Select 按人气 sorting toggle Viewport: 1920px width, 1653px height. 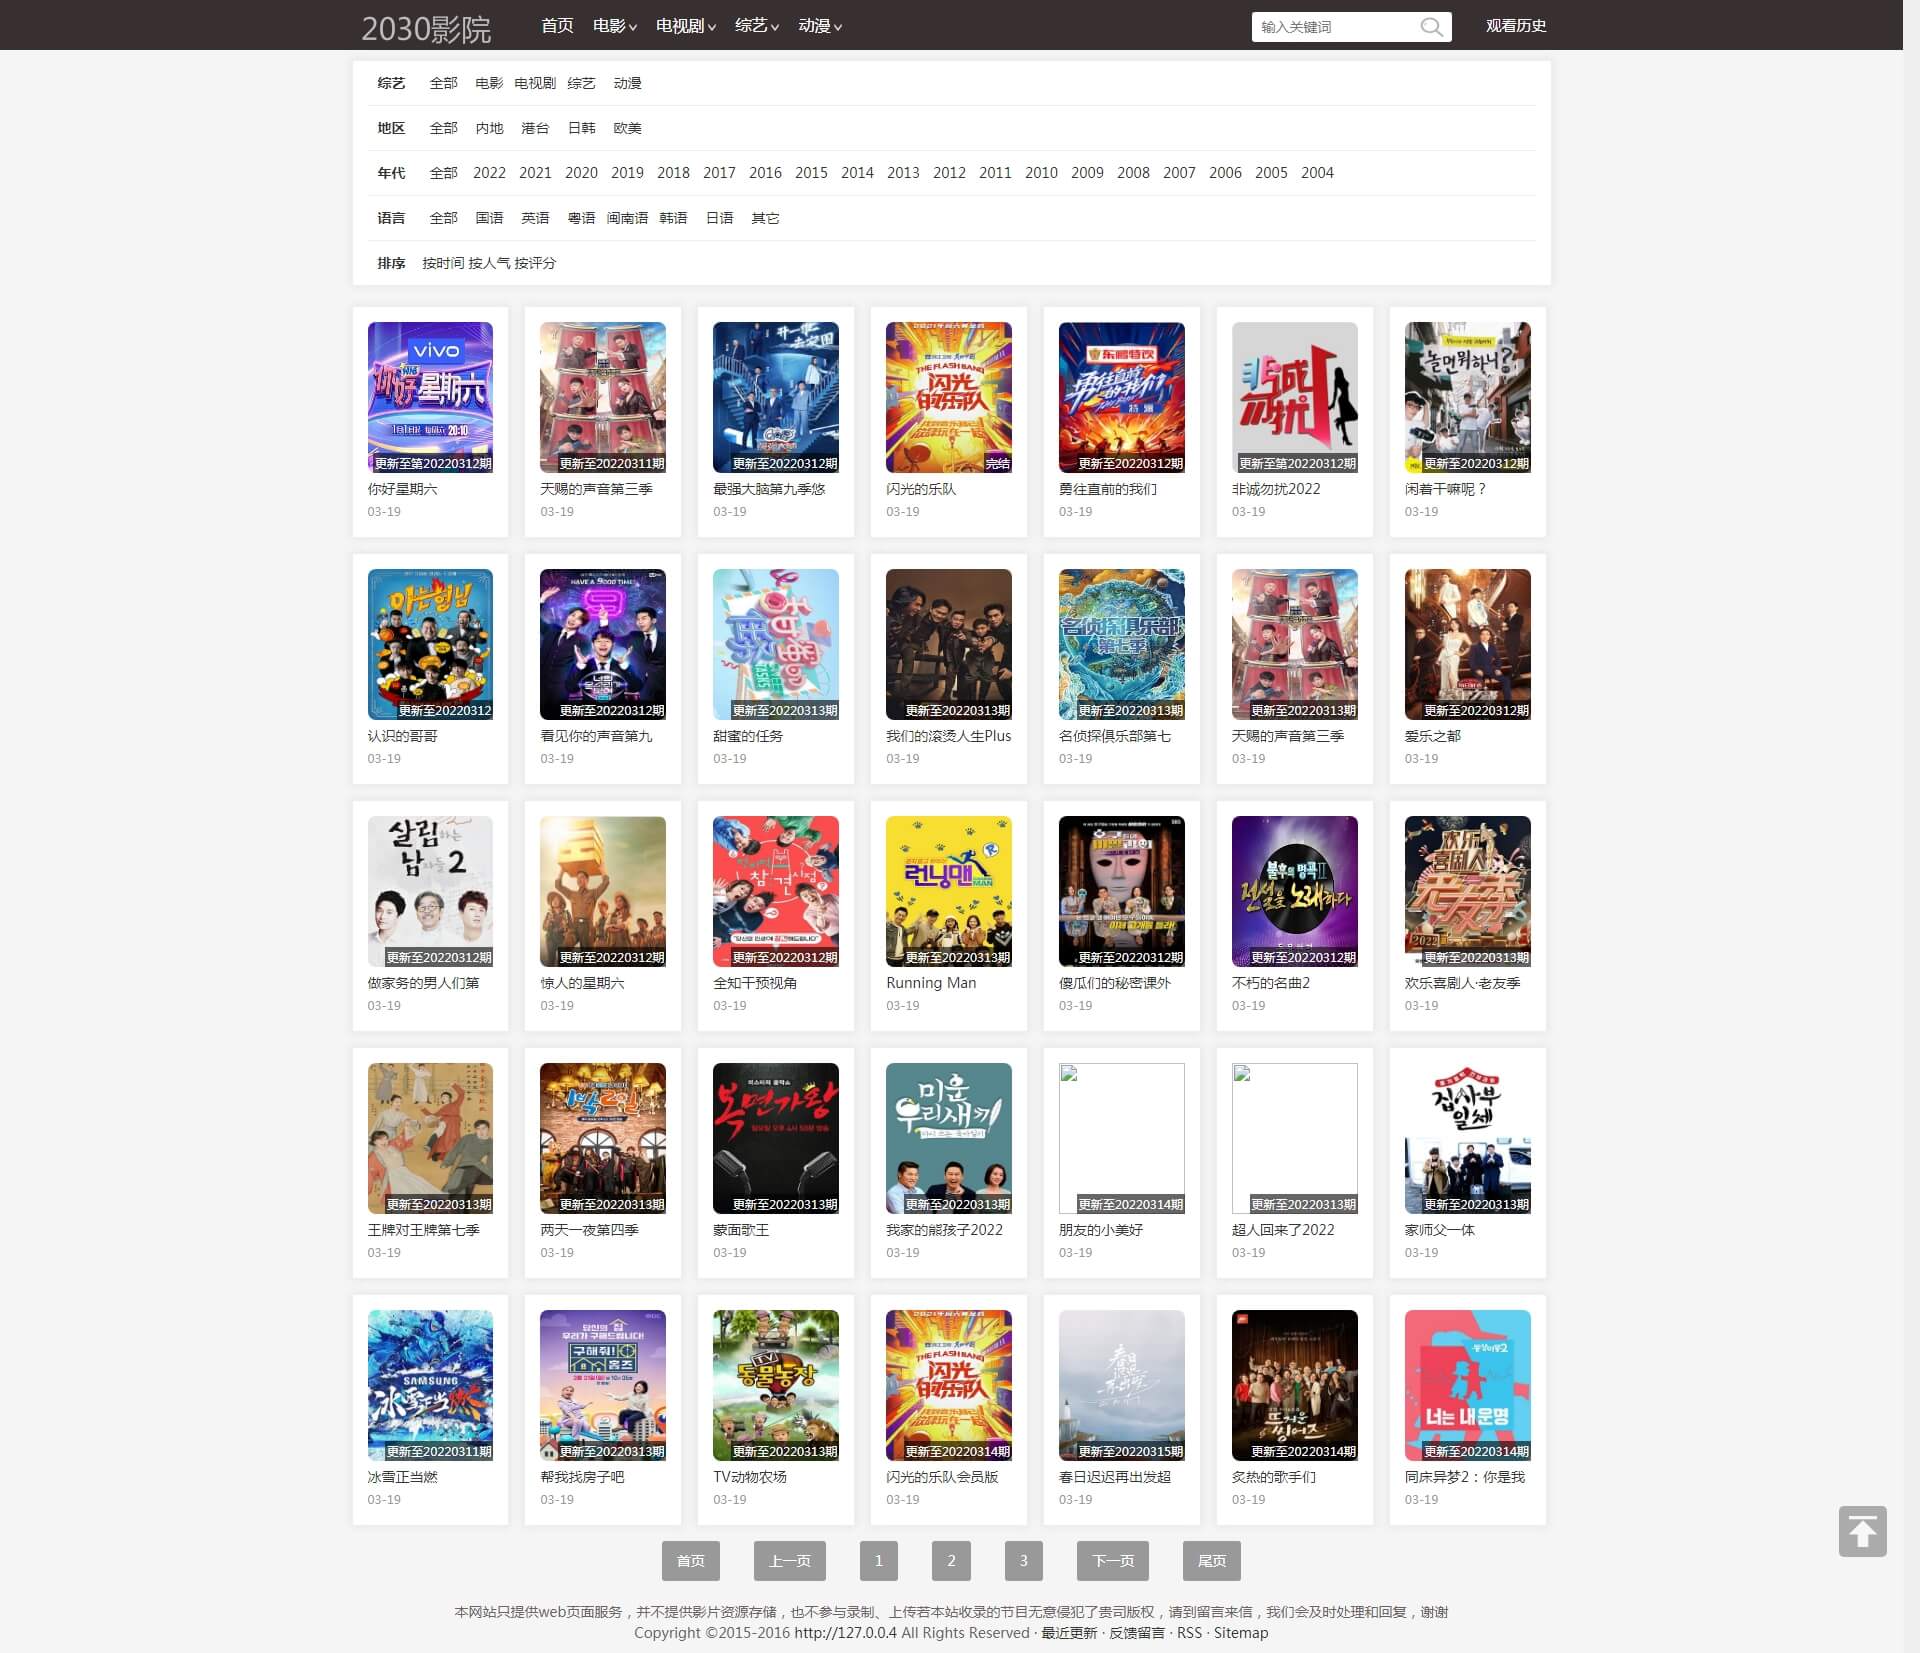coord(490,261)
